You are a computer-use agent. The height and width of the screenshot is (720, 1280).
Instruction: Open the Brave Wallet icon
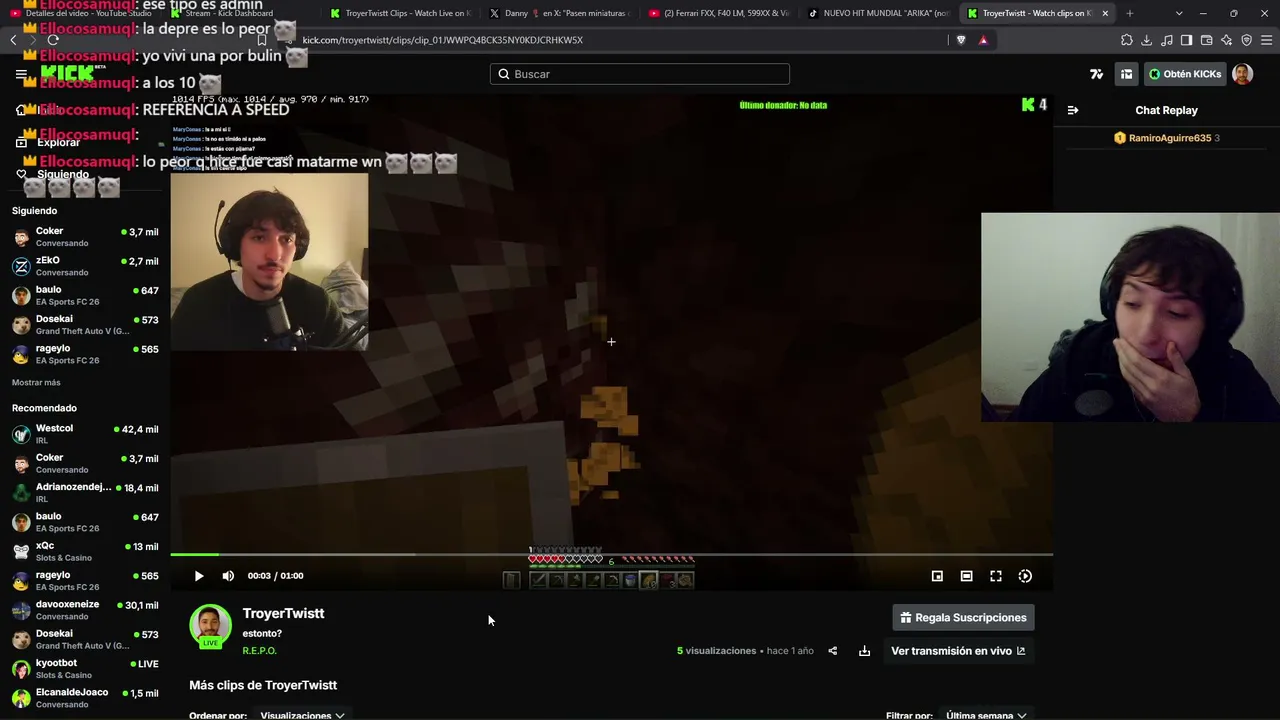pos(1207,40)
